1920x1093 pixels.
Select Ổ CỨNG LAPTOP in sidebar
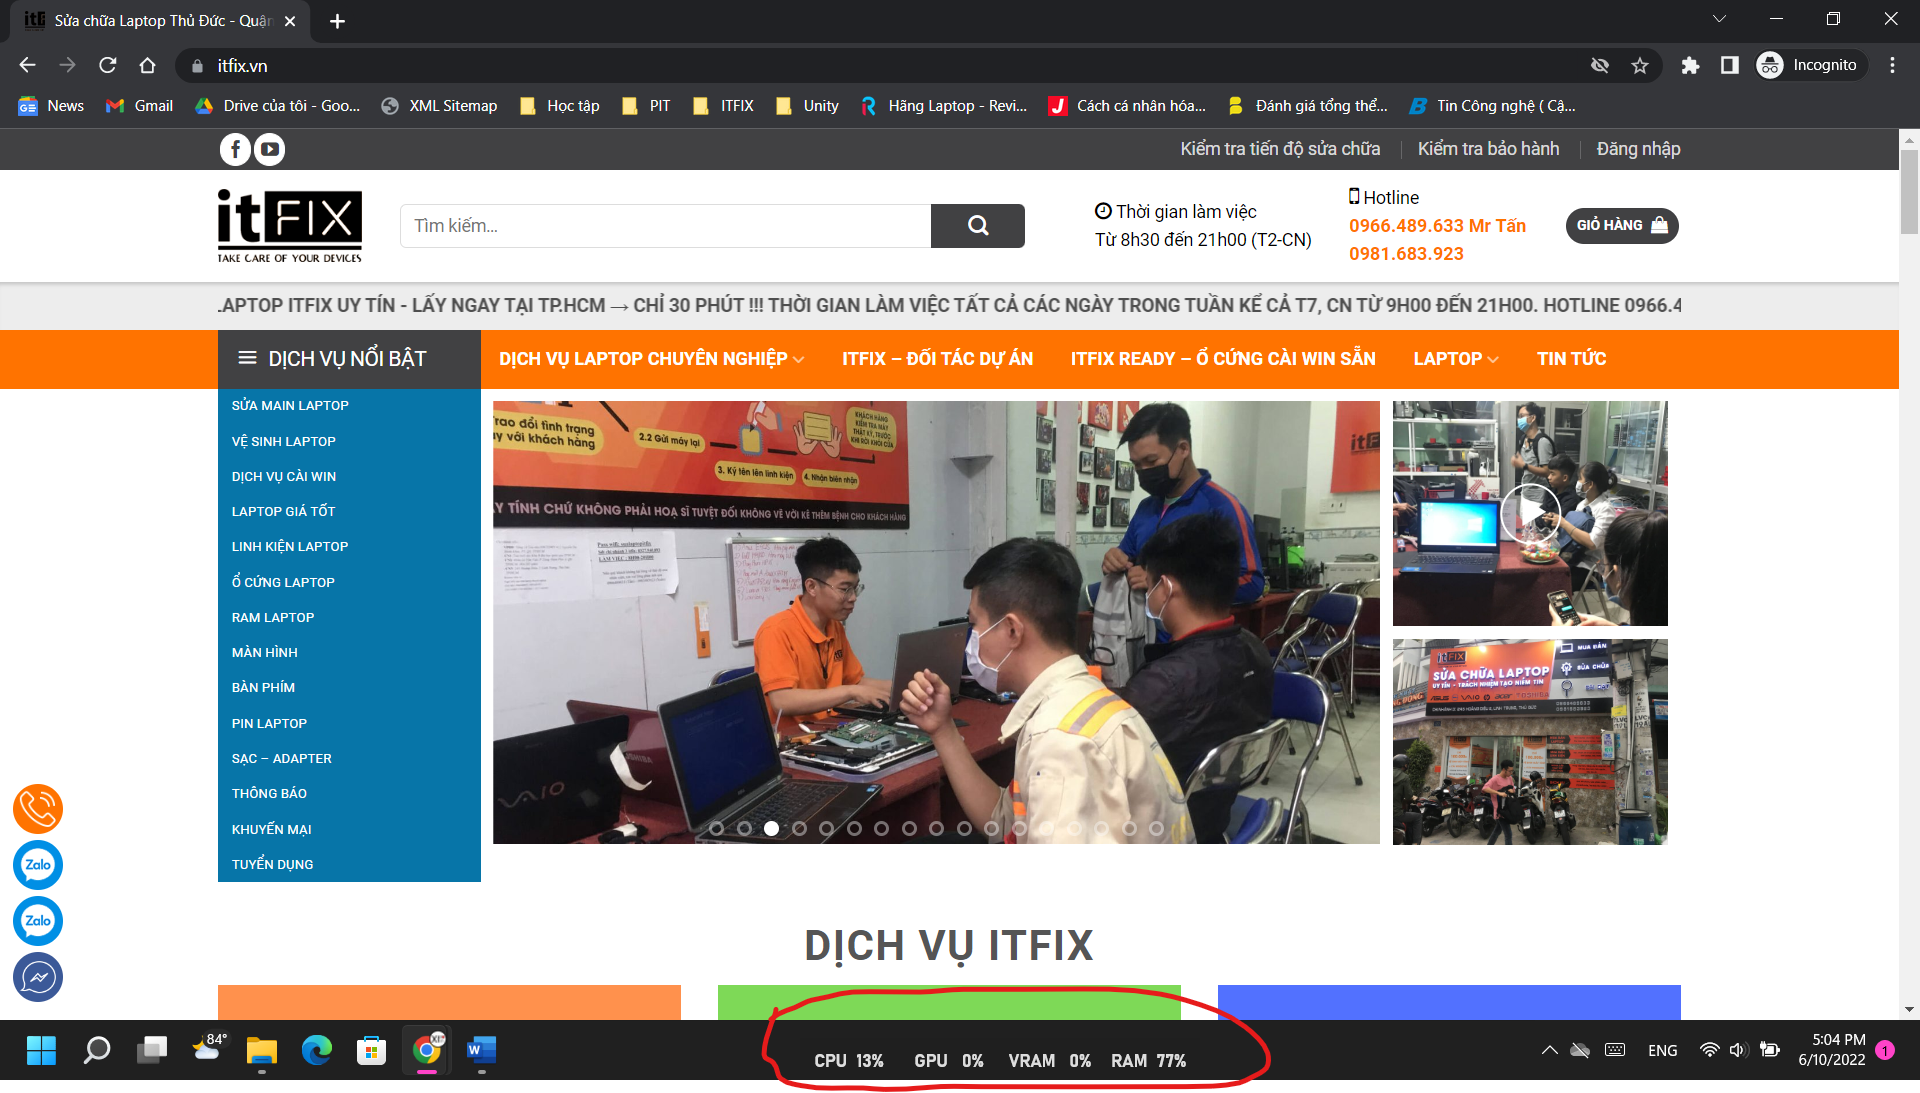(283, 582)
